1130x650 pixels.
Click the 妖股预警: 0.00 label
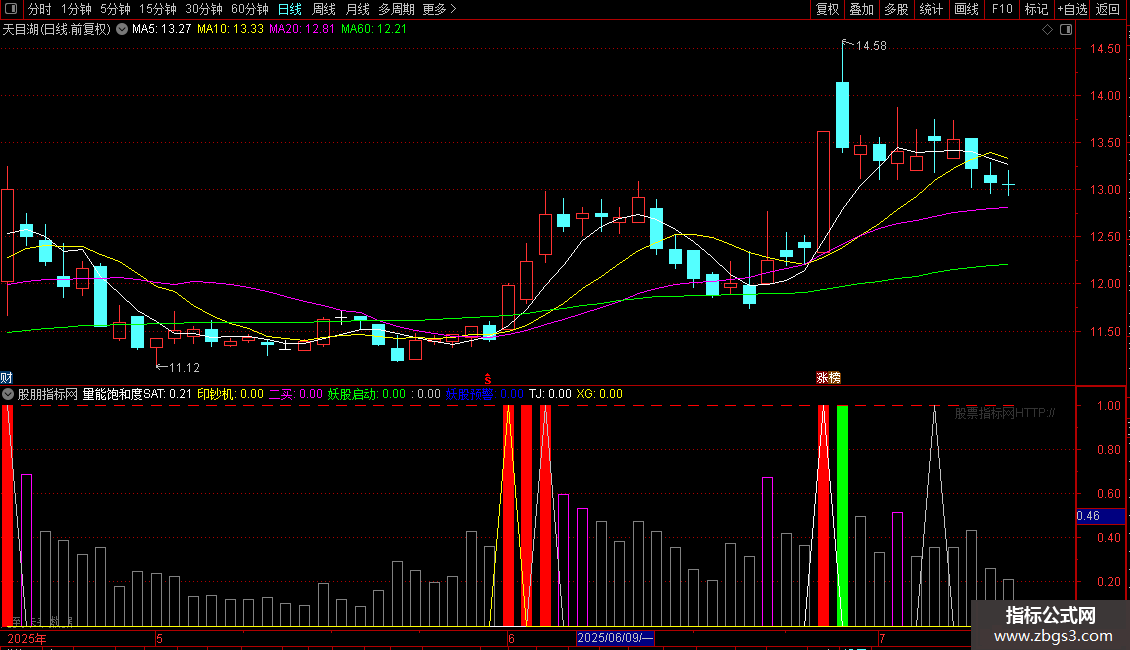click(x=484, y=394)
